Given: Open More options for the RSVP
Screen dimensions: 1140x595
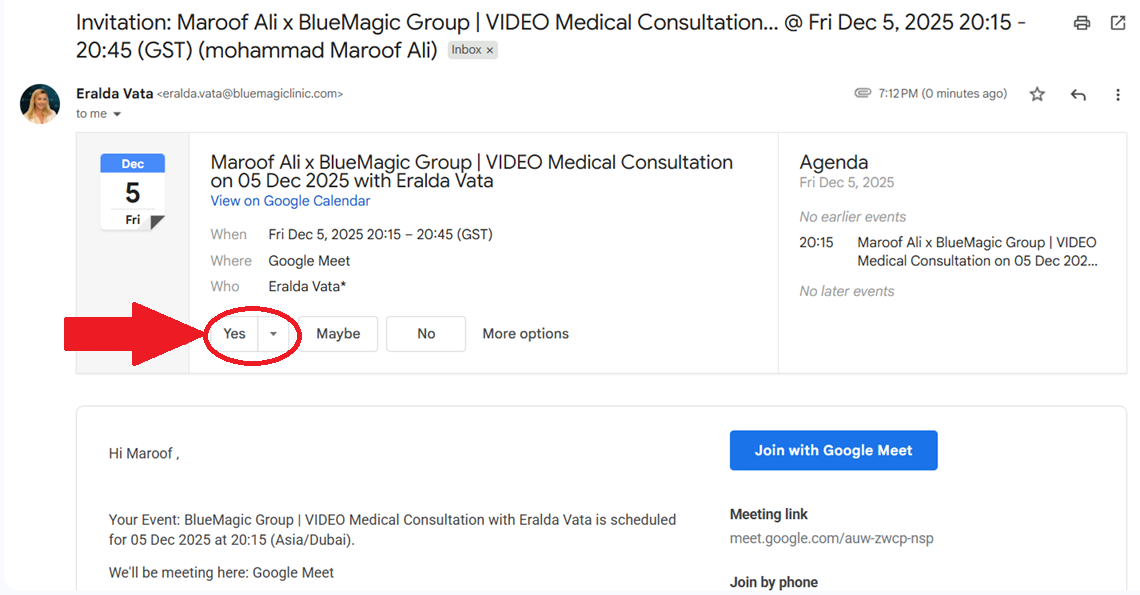Looking at the screenshot, I should point(525,334).
